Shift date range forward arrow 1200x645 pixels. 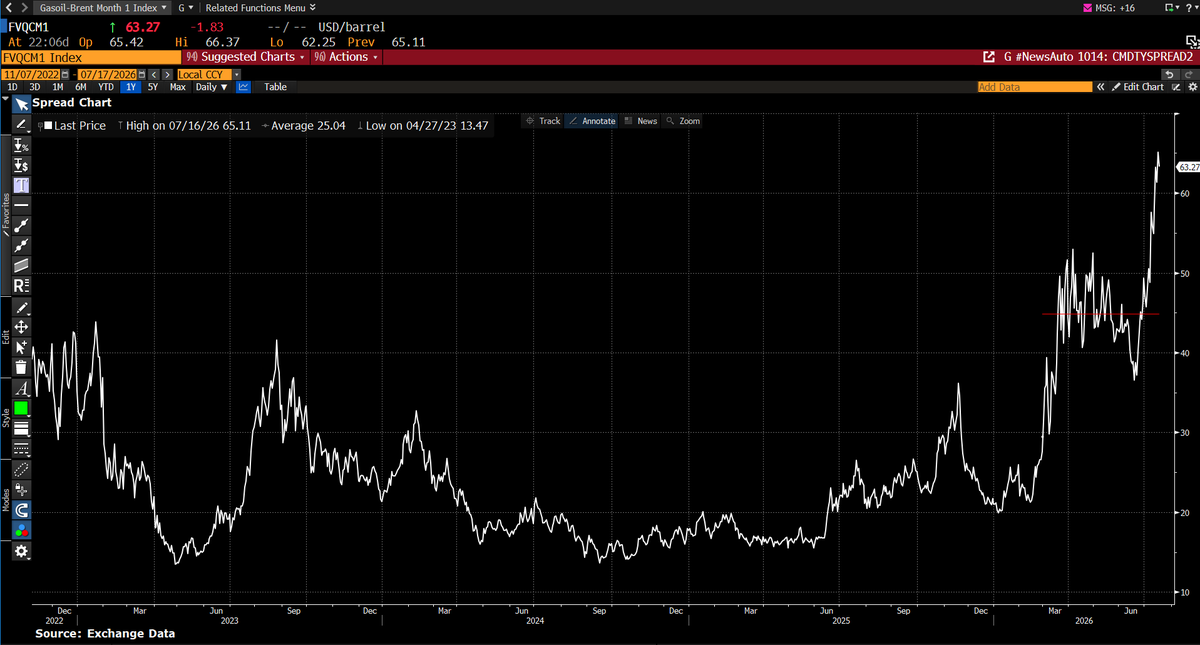[166, 74]
